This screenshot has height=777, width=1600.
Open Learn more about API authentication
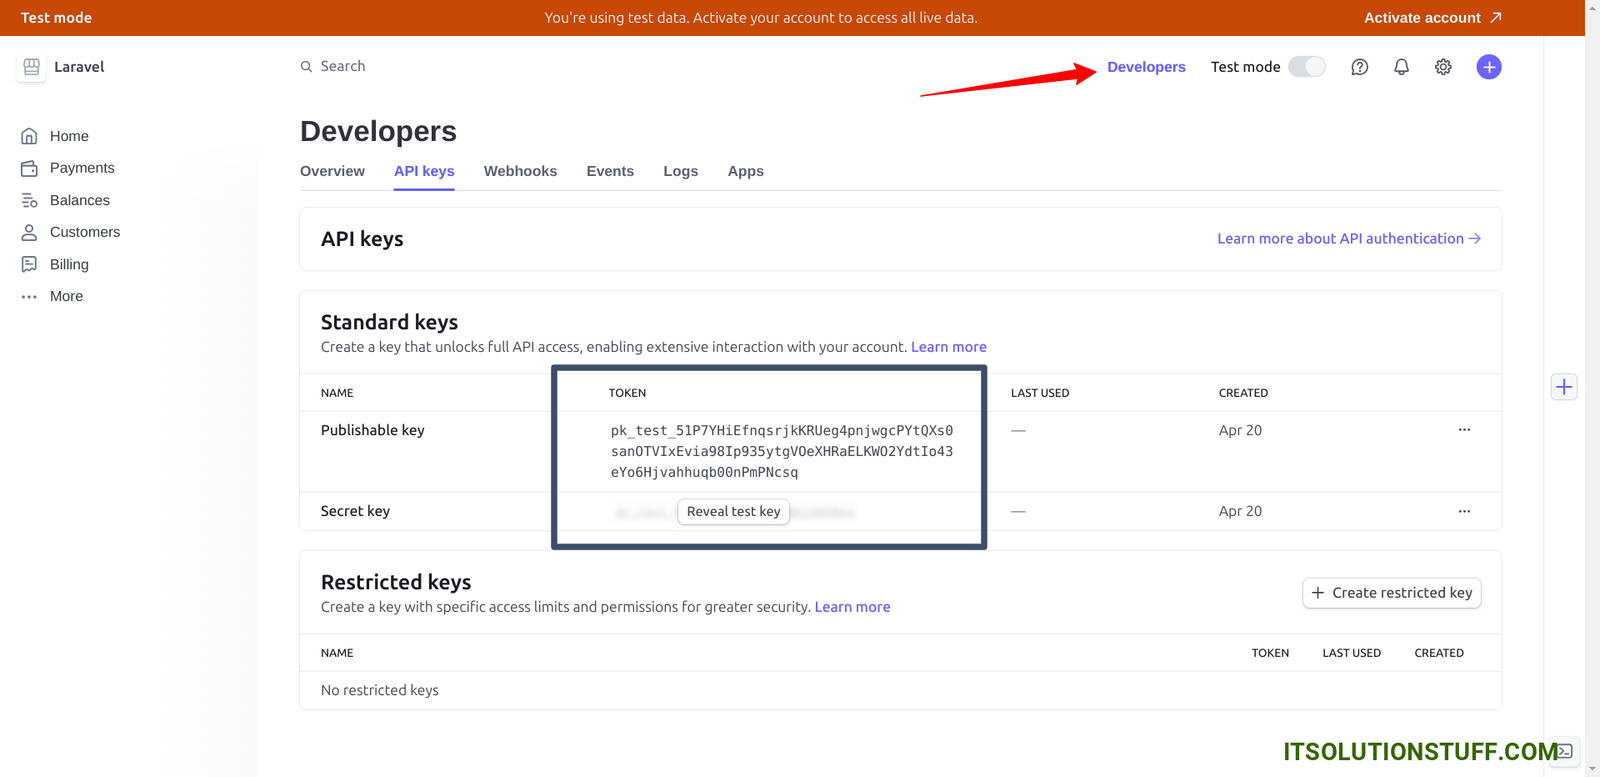click(1348, 238)
